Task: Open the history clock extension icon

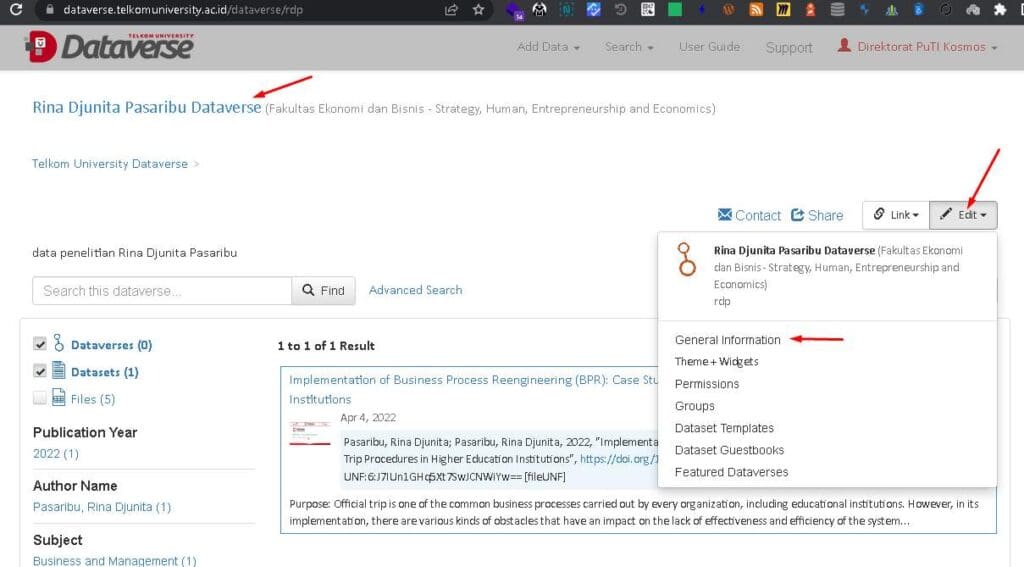Action: [x=620, y=10]
